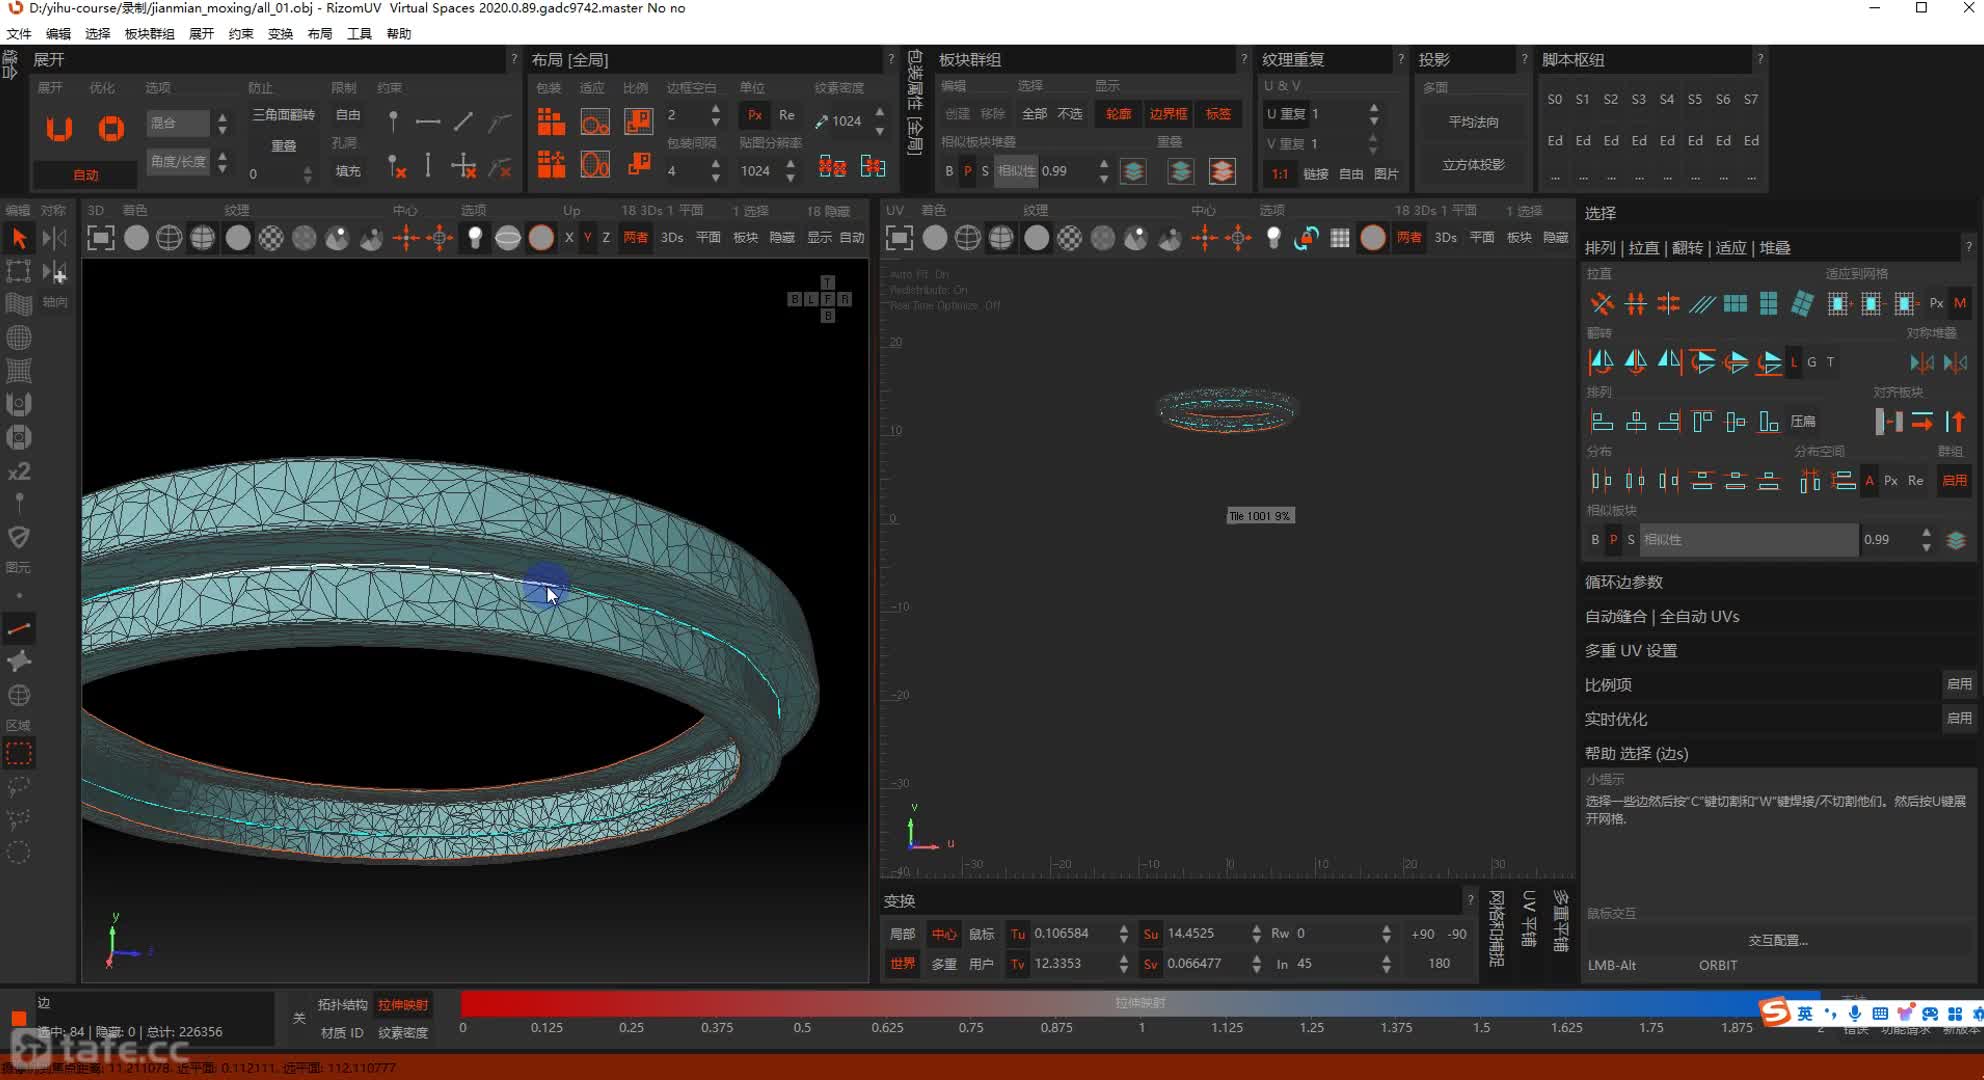Open the 展开 menu in the menu bar
Image resolution: width=1984 pixels, height=1080 pixels.
point(201,33)
